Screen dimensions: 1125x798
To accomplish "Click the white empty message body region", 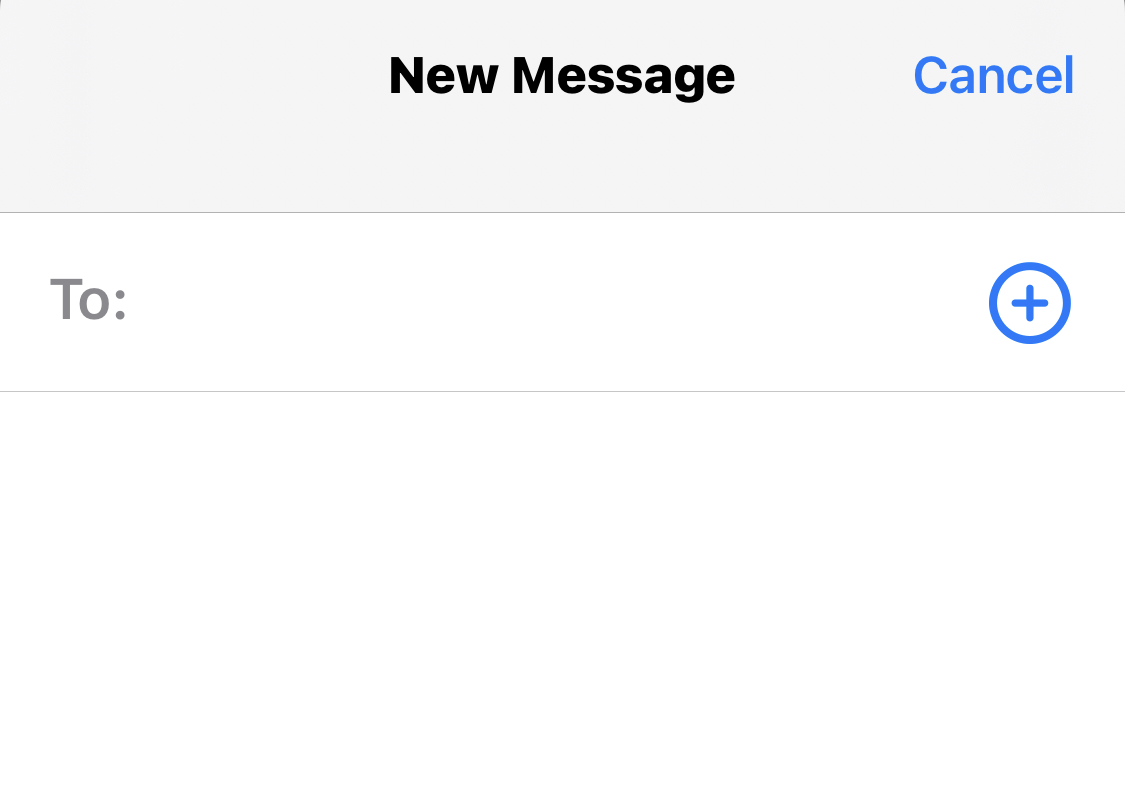I will (562, 594).
